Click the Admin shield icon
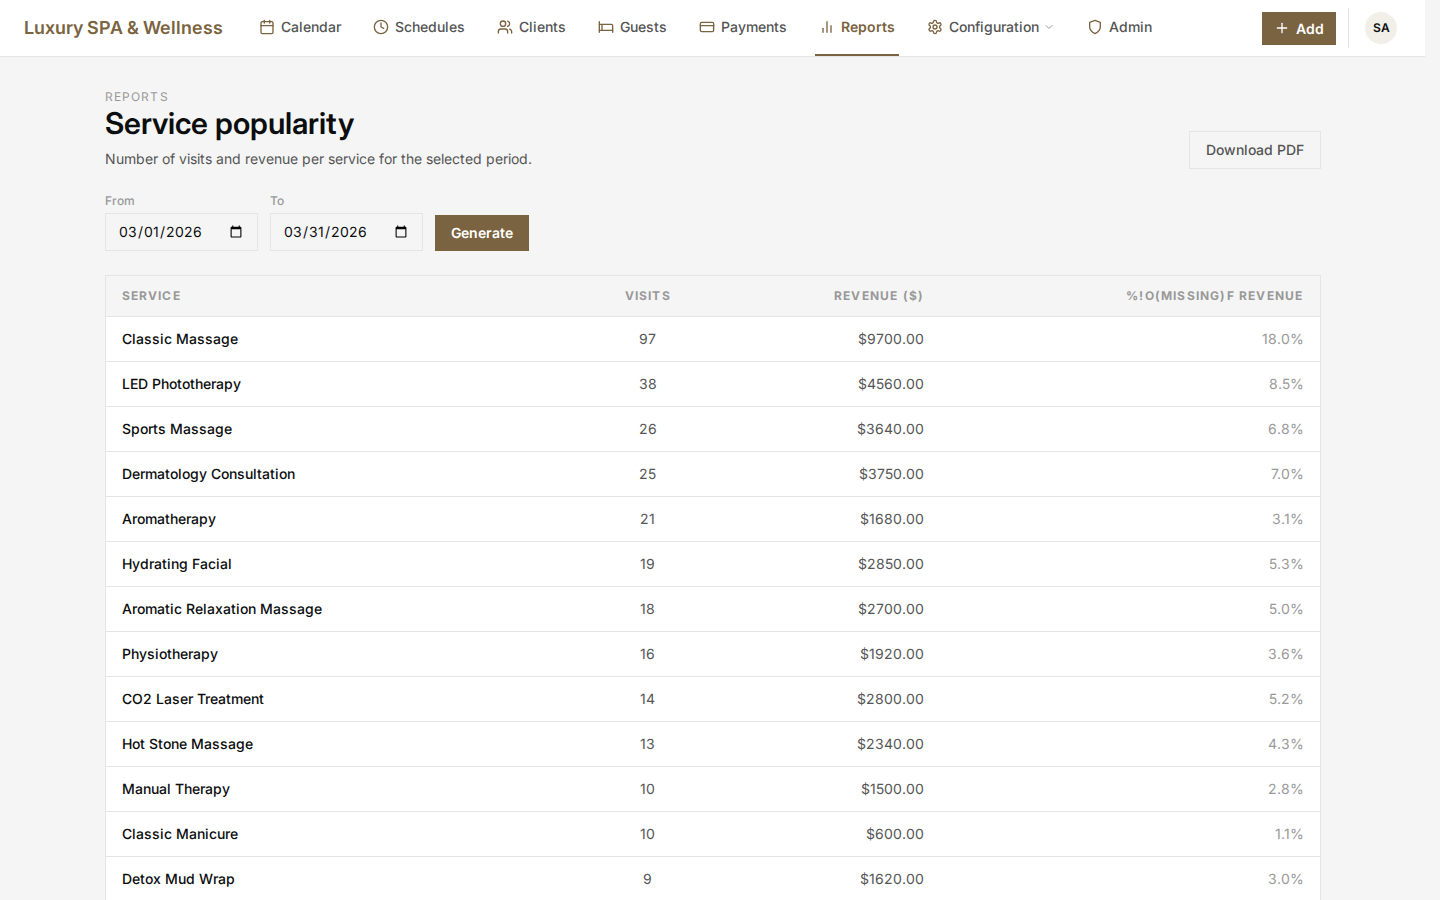The height and width of the screenshot is (900, 1440). click(1095, 27)
